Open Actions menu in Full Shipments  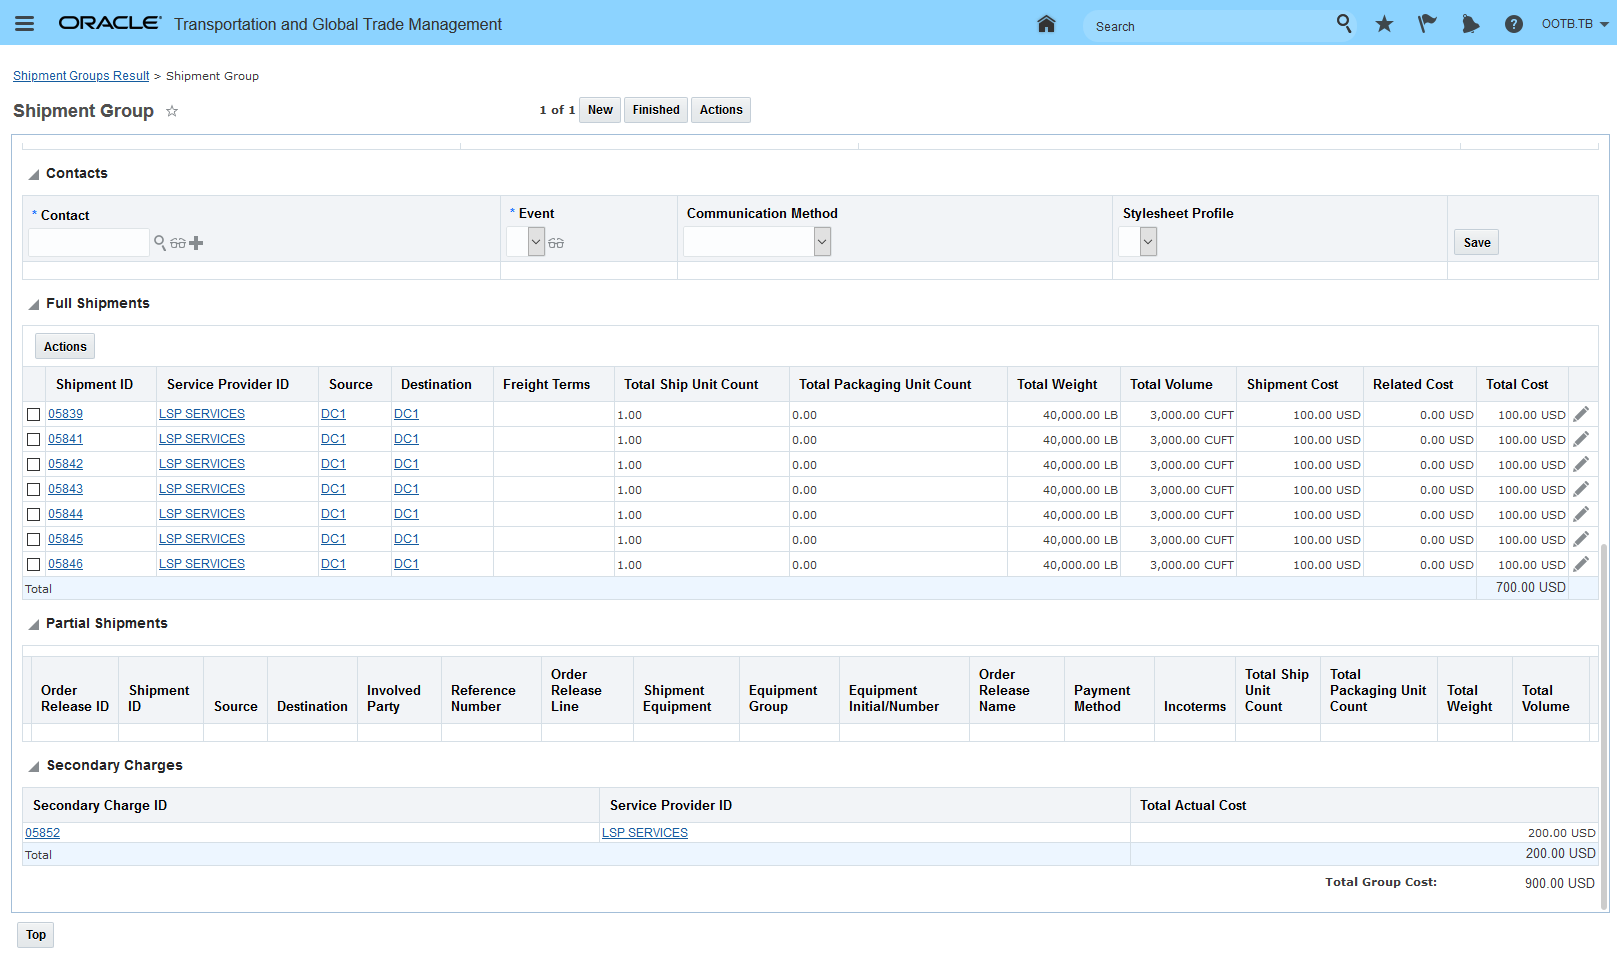(x=65, y=346)
